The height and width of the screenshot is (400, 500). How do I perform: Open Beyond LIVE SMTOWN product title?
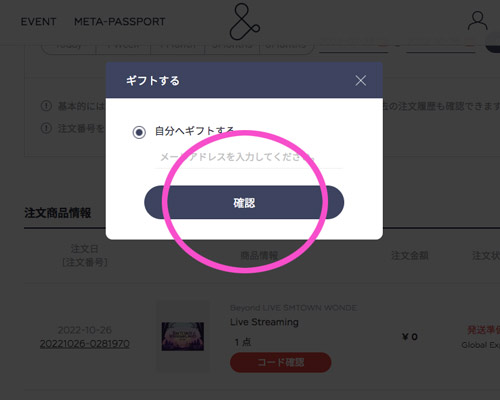[x=293, y=308]
